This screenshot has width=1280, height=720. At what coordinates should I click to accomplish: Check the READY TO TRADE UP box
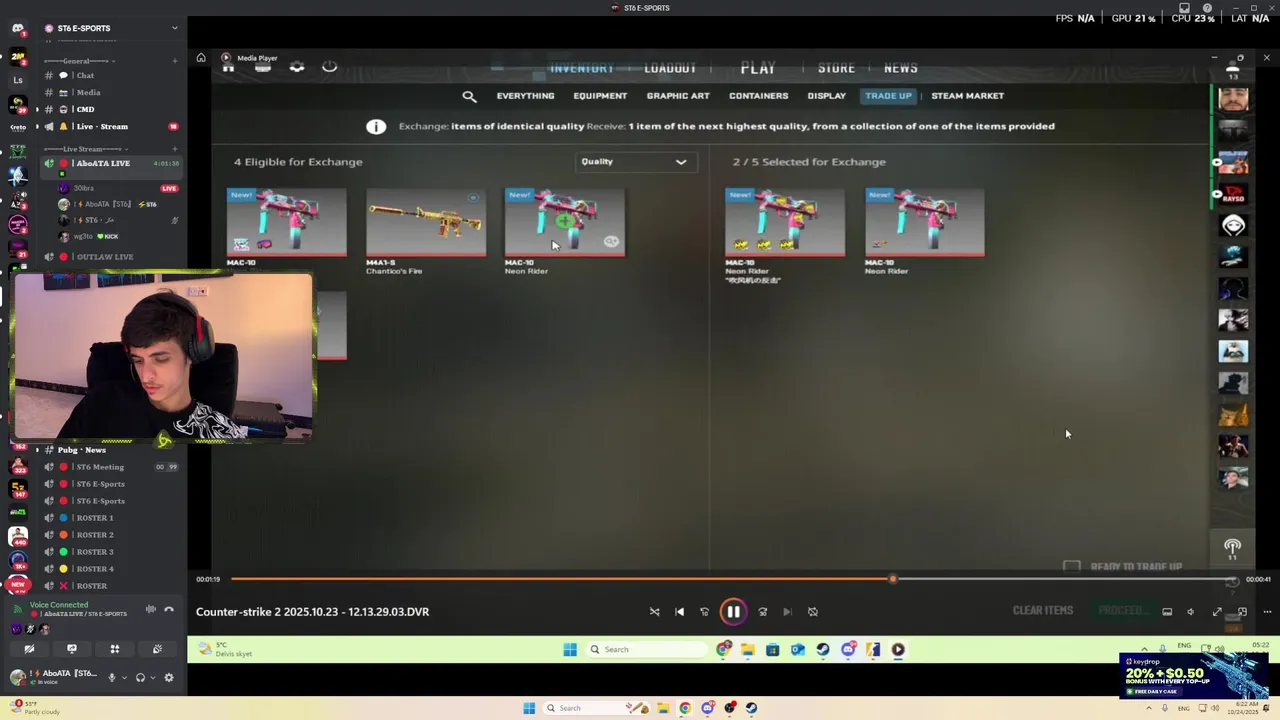pyautogui.click(x=1072, y=567)
